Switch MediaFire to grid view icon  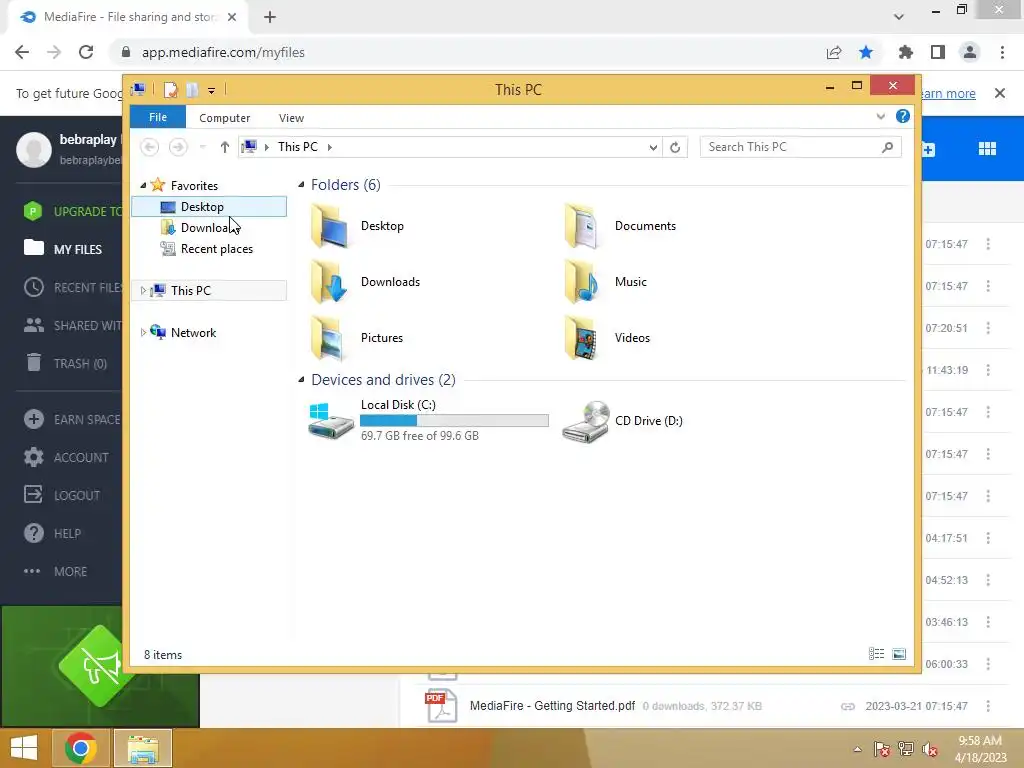pyautogui.click(x=987, y=149)
